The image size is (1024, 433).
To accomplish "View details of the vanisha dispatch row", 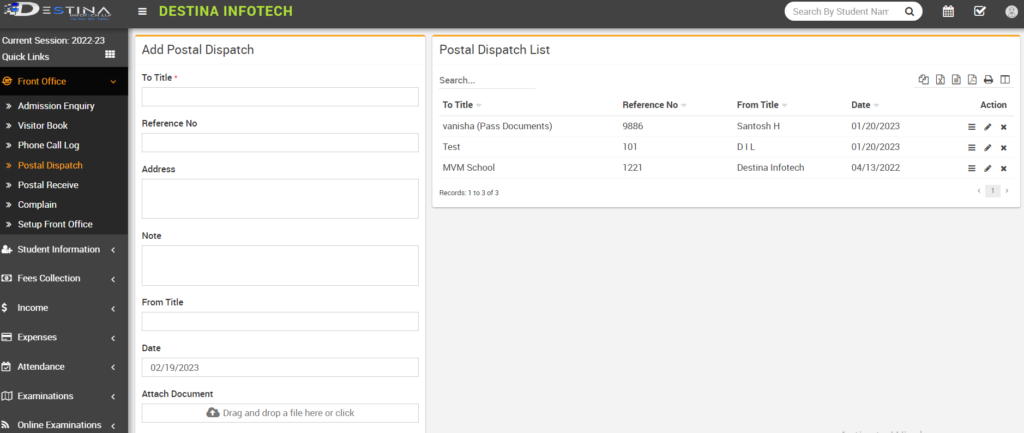I will 971,127.
